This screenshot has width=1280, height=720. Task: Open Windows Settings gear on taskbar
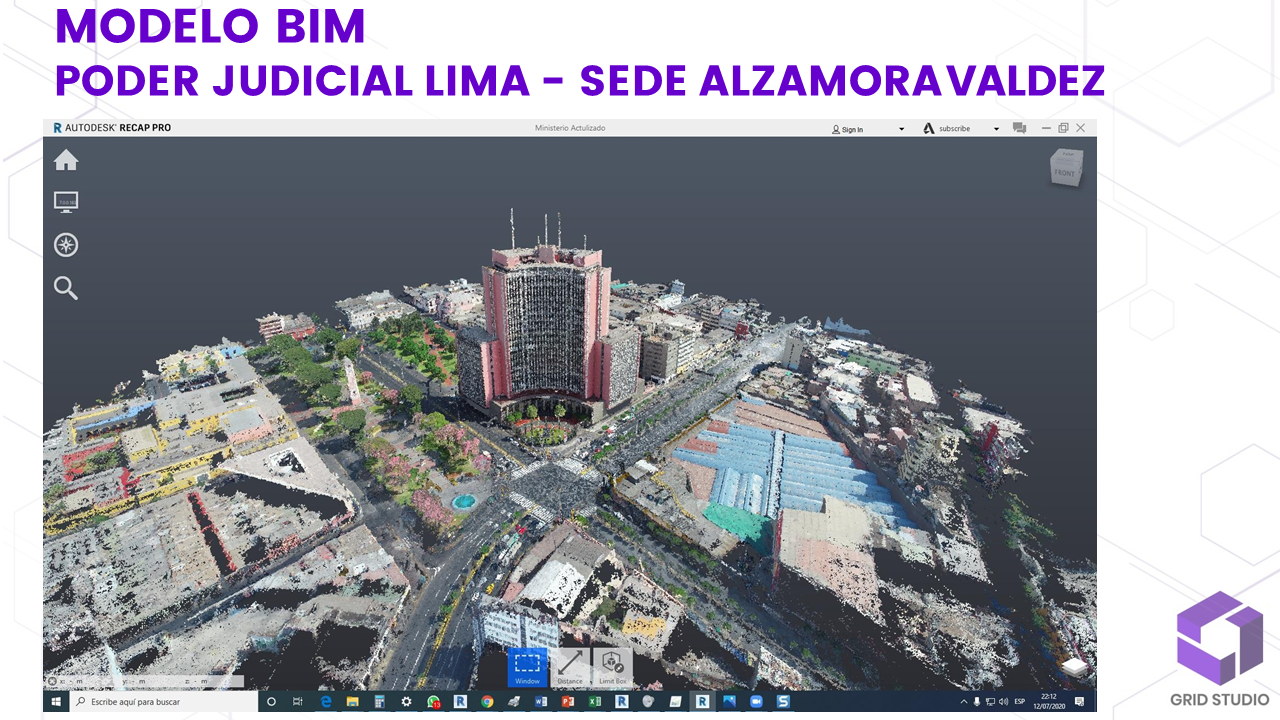406,702
